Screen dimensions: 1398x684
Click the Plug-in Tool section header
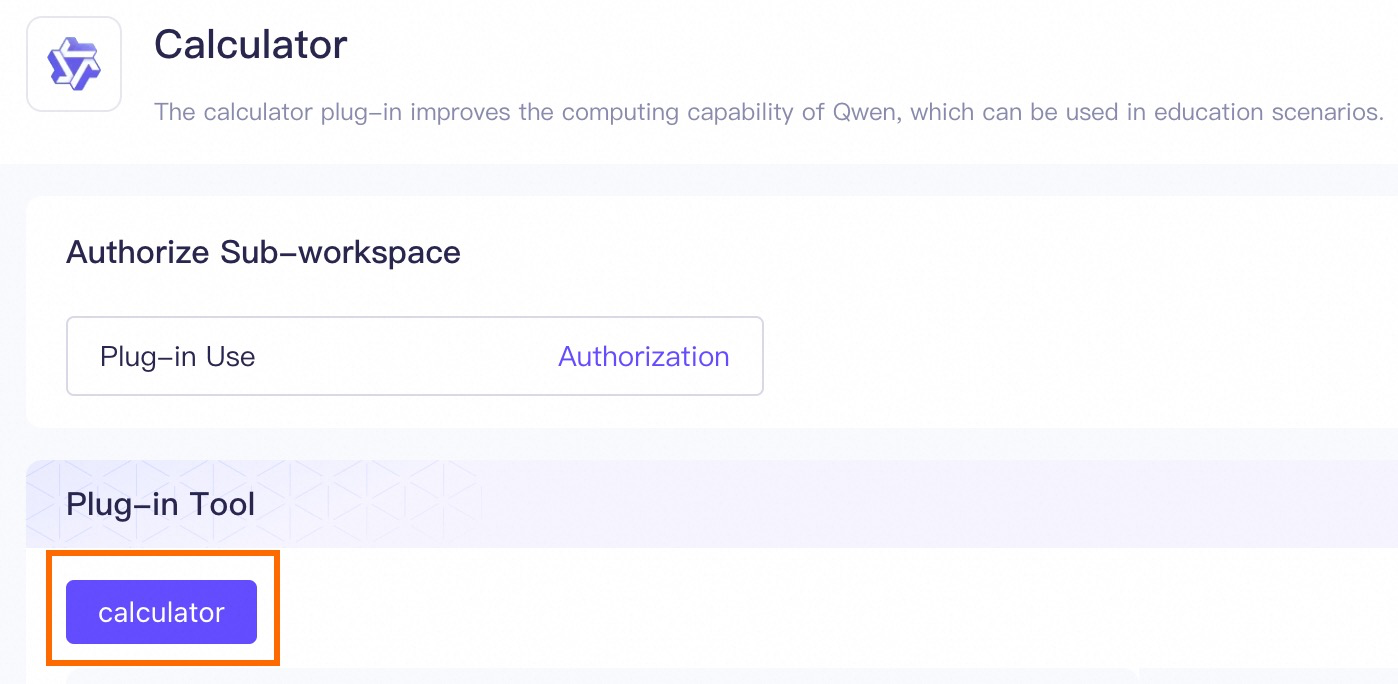(x=160, y=504)
